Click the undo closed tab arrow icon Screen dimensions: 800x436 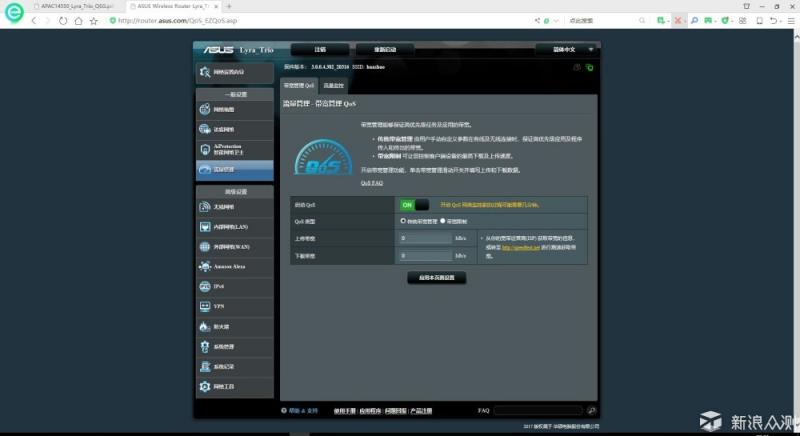773,20
